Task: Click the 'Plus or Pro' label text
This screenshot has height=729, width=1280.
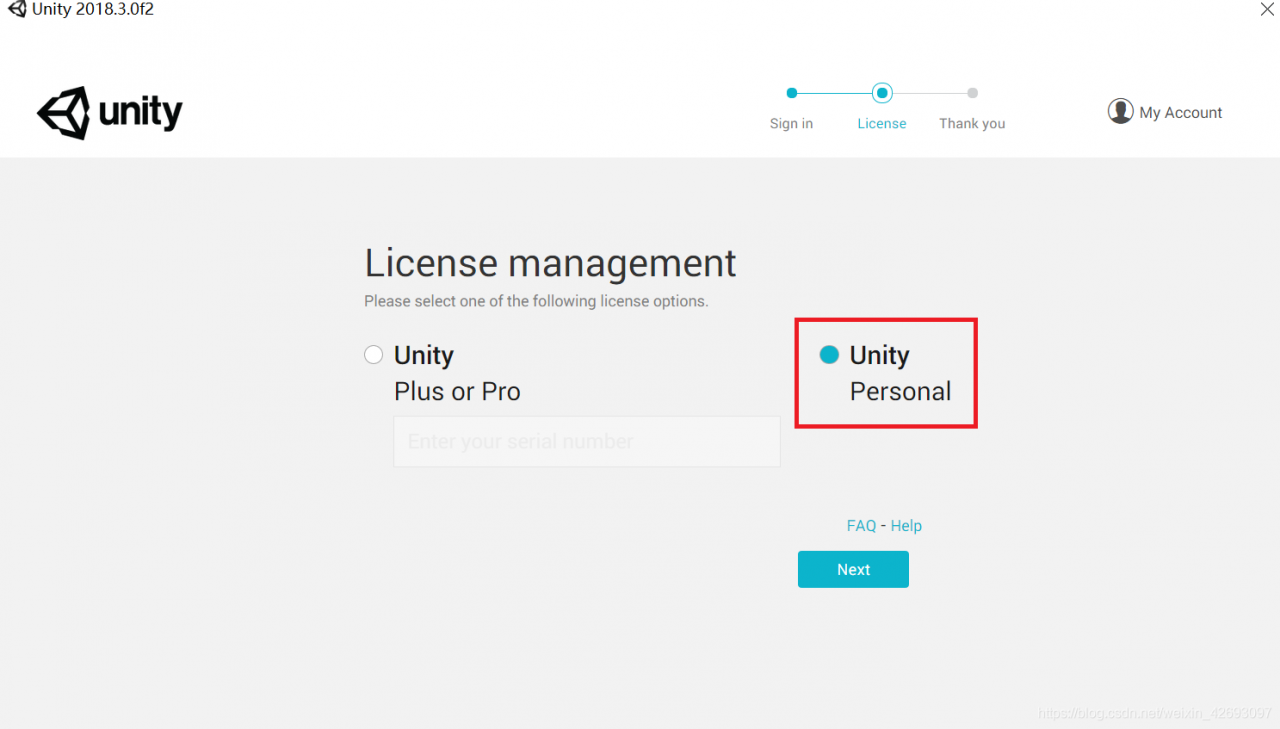Action: (x=457, y=391)
